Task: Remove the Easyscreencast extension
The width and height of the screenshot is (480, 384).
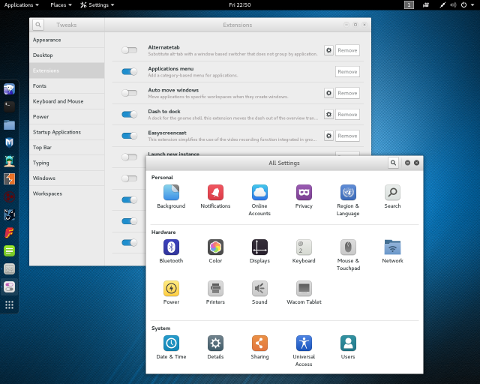Action: [x=347, y=136]
